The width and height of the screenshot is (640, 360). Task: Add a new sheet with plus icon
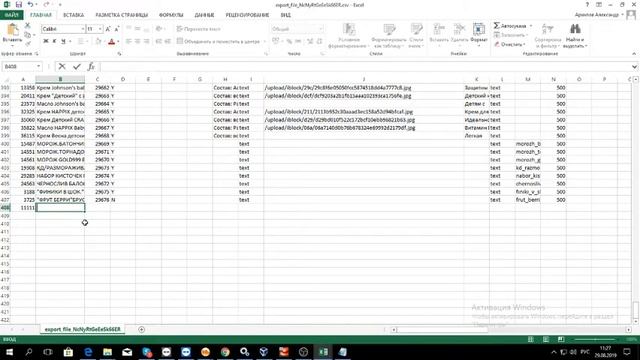tap(141, 329)
